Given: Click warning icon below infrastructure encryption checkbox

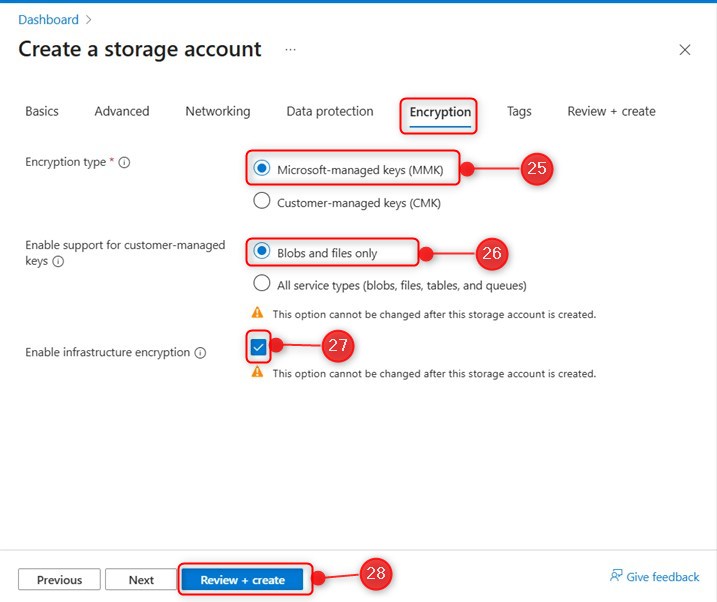Looking at the screenshot, I should tap(258, 373).
